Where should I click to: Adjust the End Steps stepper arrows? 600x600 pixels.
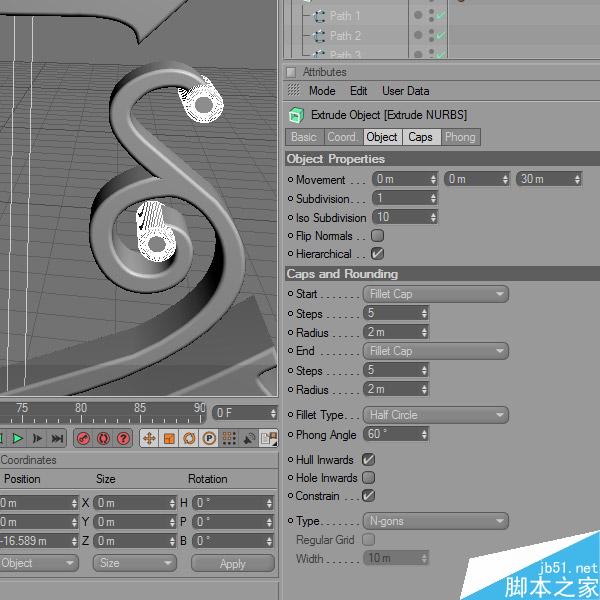424,370
